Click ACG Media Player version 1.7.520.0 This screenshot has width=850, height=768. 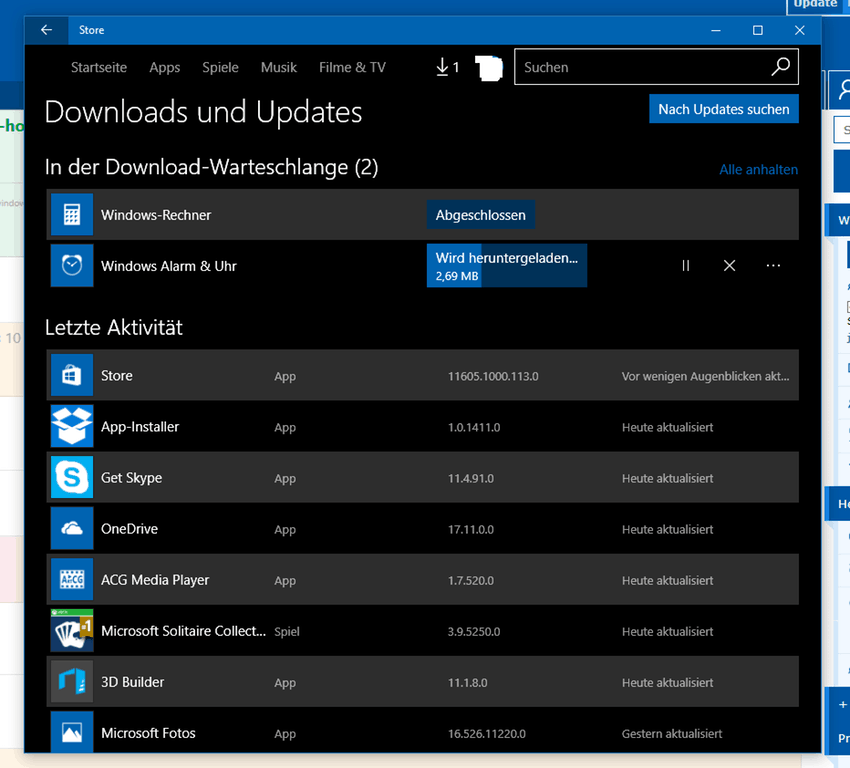pyautogui.click(x=471, y=580)
